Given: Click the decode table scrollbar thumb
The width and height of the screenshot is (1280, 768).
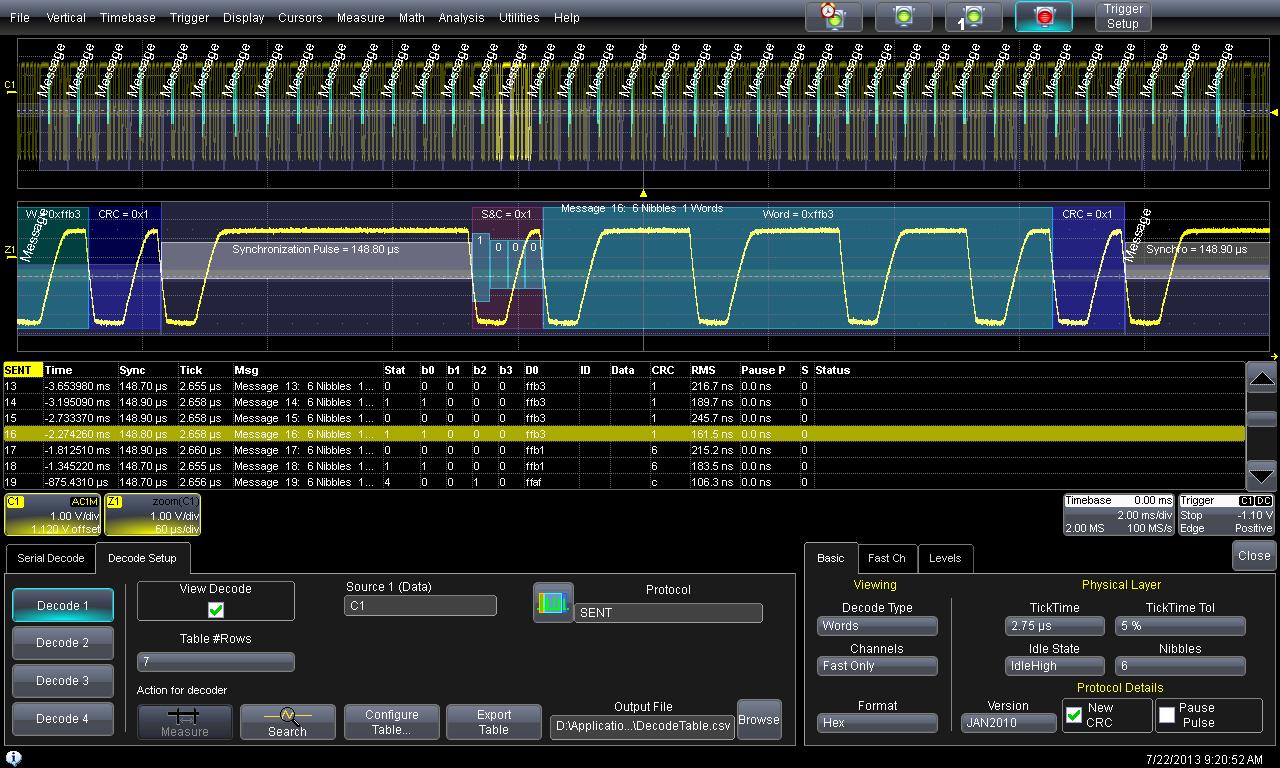Looking at the screenshot, I should [1262, 419].
